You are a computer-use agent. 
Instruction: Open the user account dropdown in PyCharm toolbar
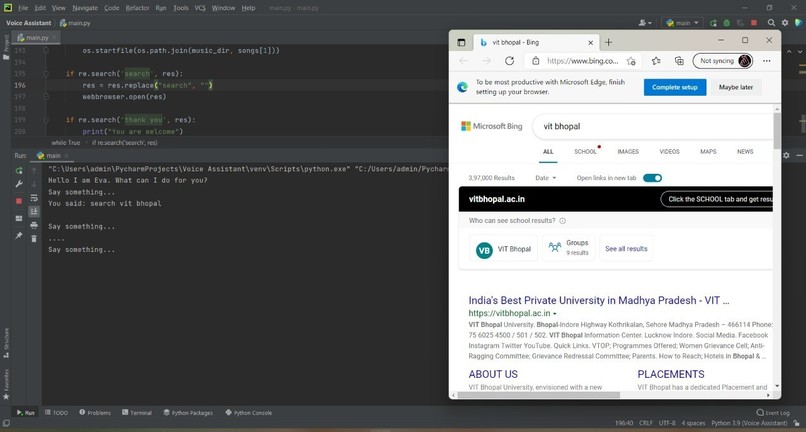645,23
